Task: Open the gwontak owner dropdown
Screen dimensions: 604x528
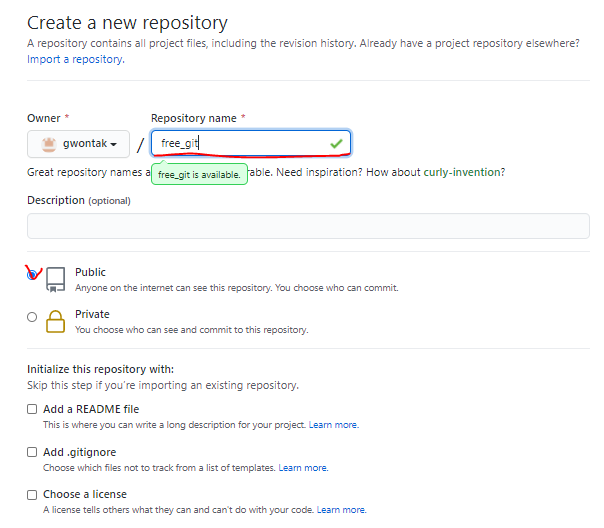Action: [x=78, y=144]
